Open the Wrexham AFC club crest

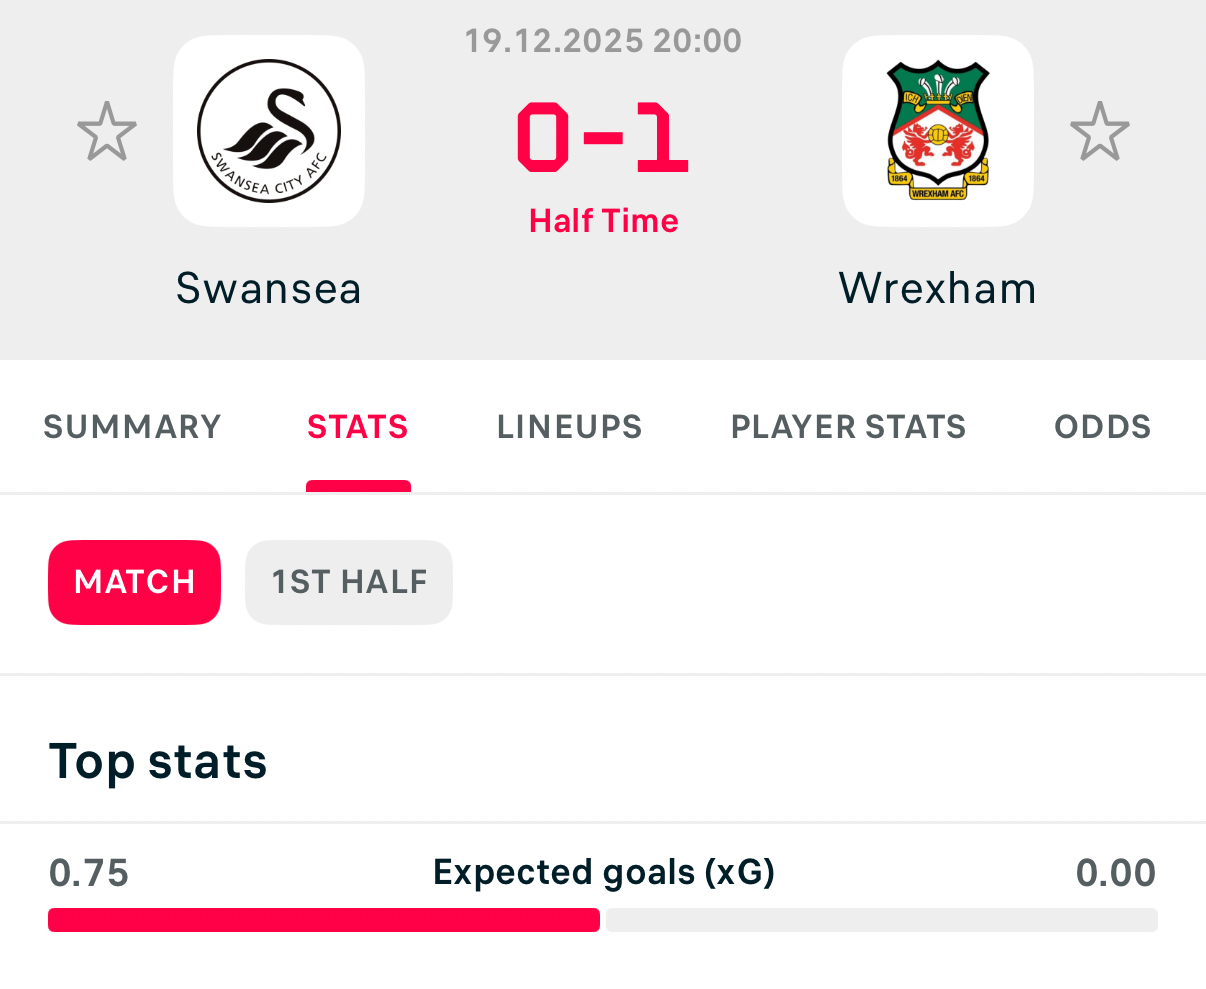tap(937, 131)
